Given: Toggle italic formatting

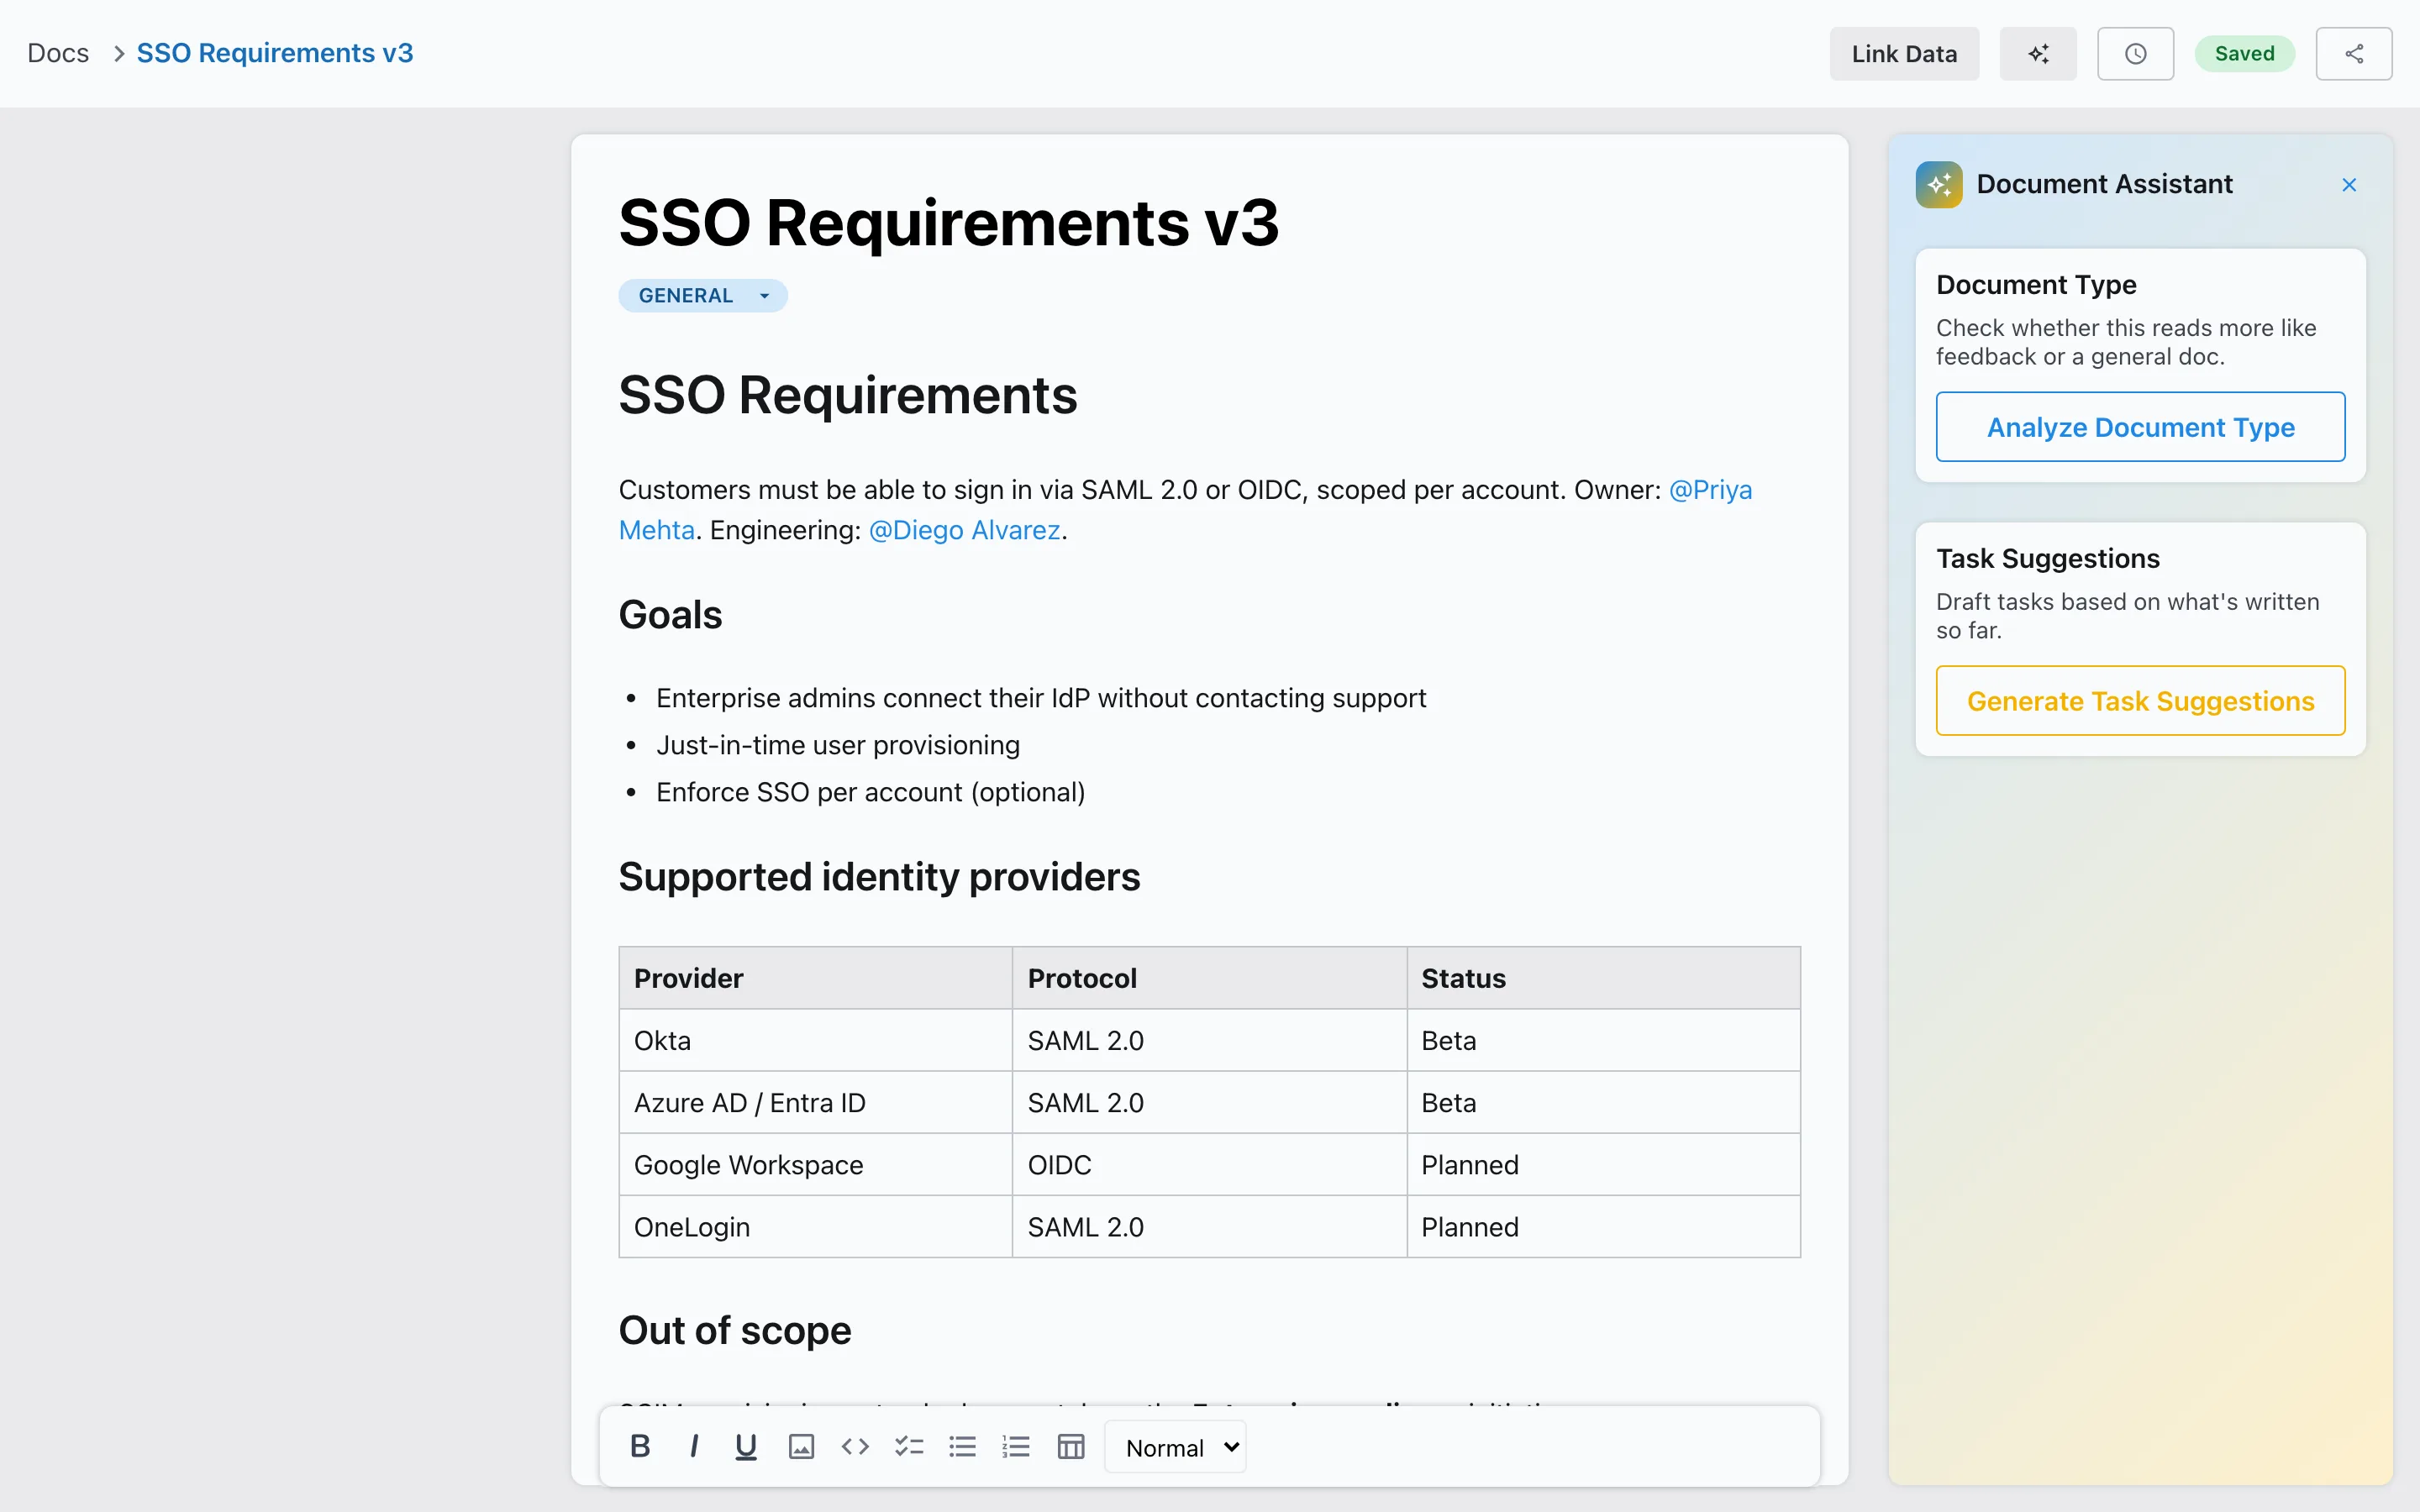Looking at the screenshot, I should [694, 1446].
